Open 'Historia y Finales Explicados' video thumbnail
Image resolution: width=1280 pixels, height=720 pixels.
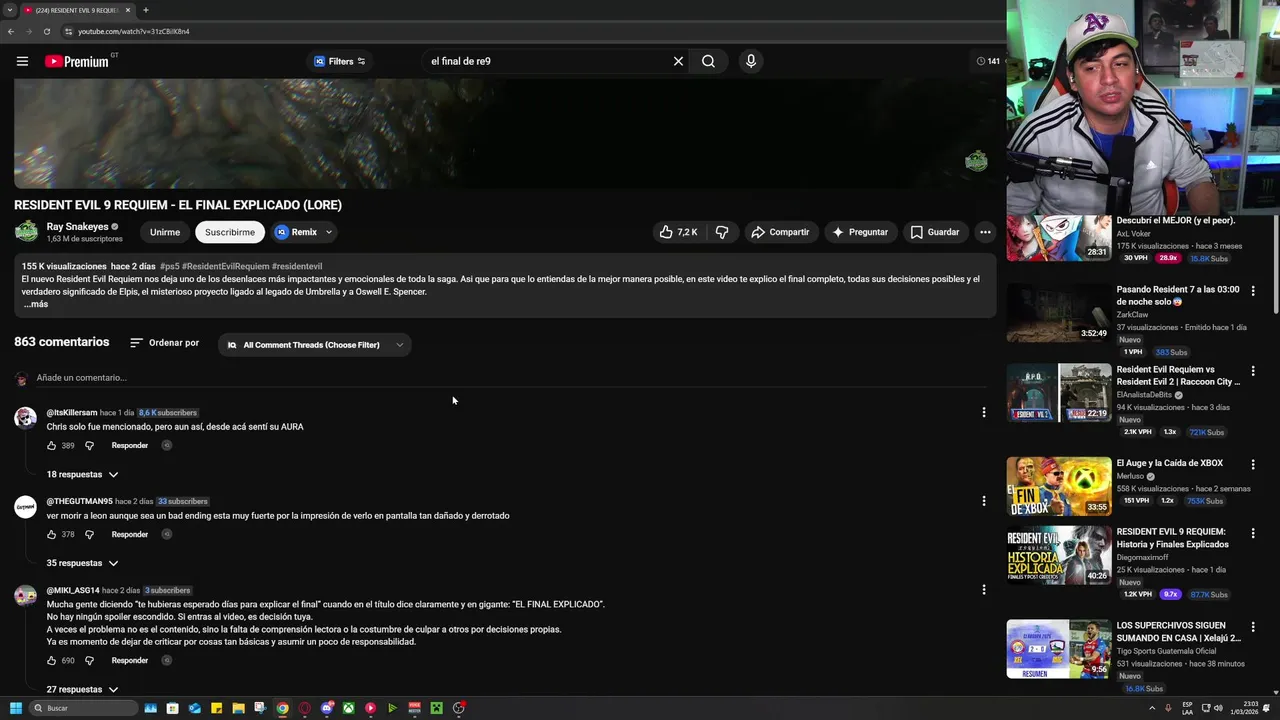[1058, 555]
